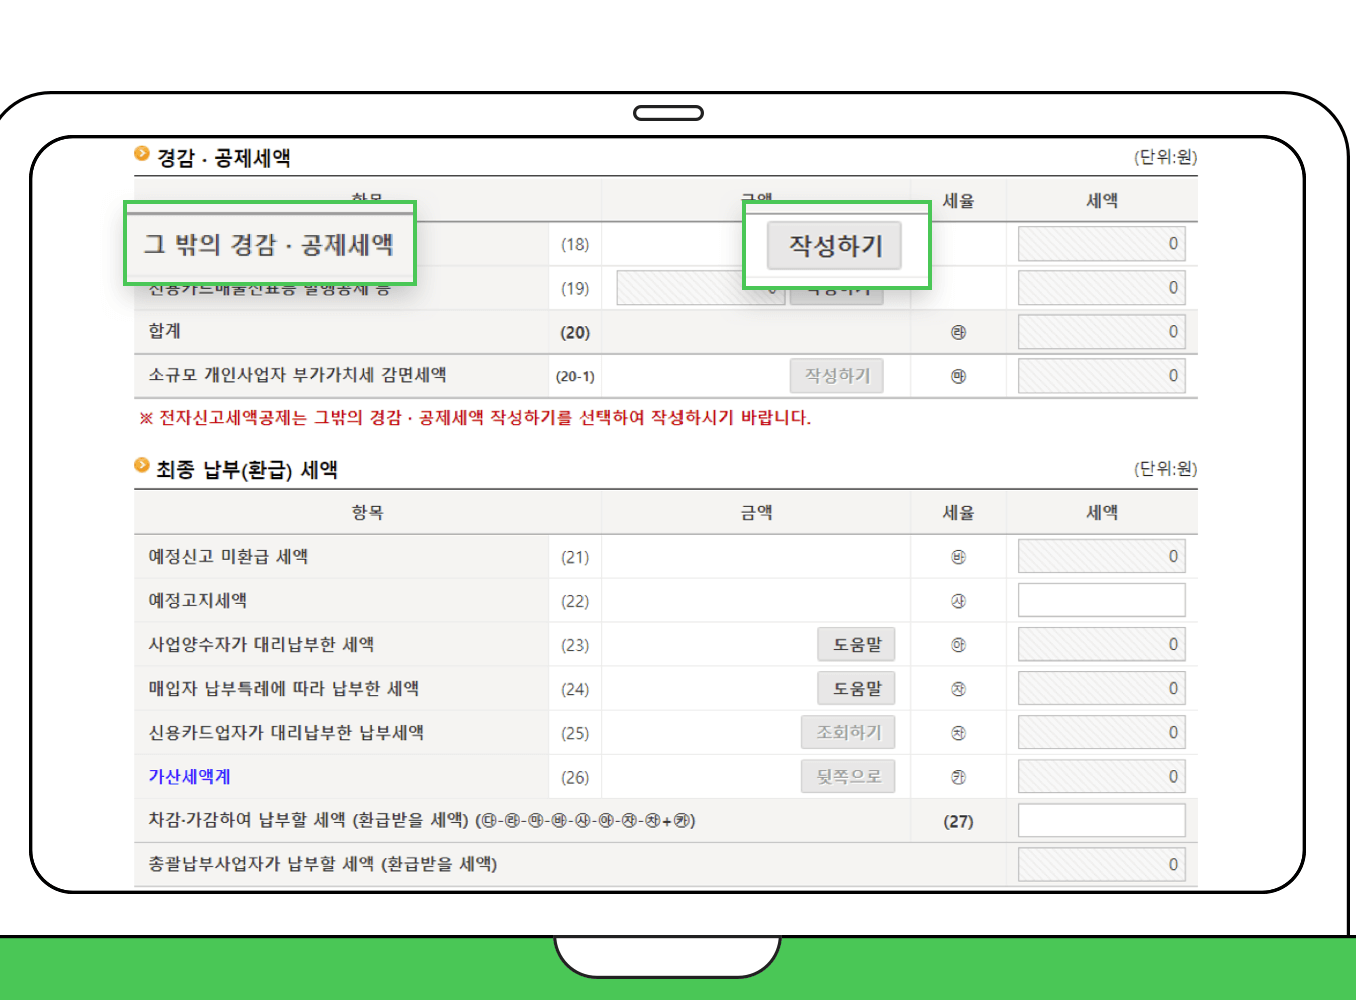Click the 예정고지세액 (22) amount input field
The width and height of the screenshot is (1356, 1000).
tap(1100, 599)
